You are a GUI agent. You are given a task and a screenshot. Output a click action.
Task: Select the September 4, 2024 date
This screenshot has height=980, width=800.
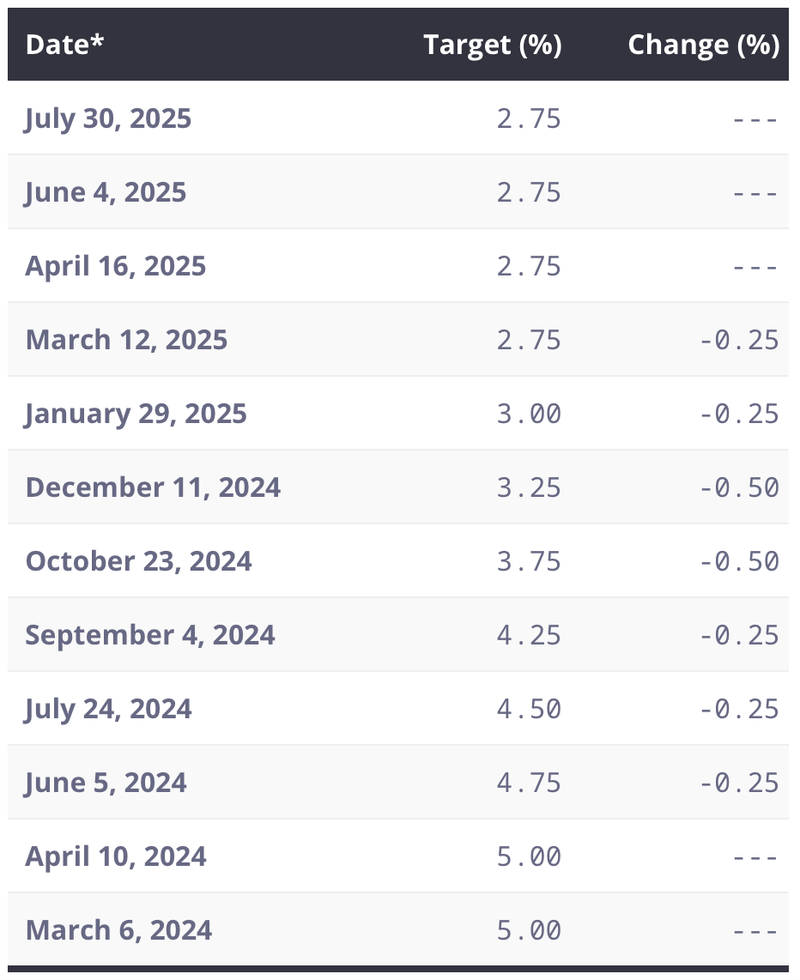click(150, 635)
